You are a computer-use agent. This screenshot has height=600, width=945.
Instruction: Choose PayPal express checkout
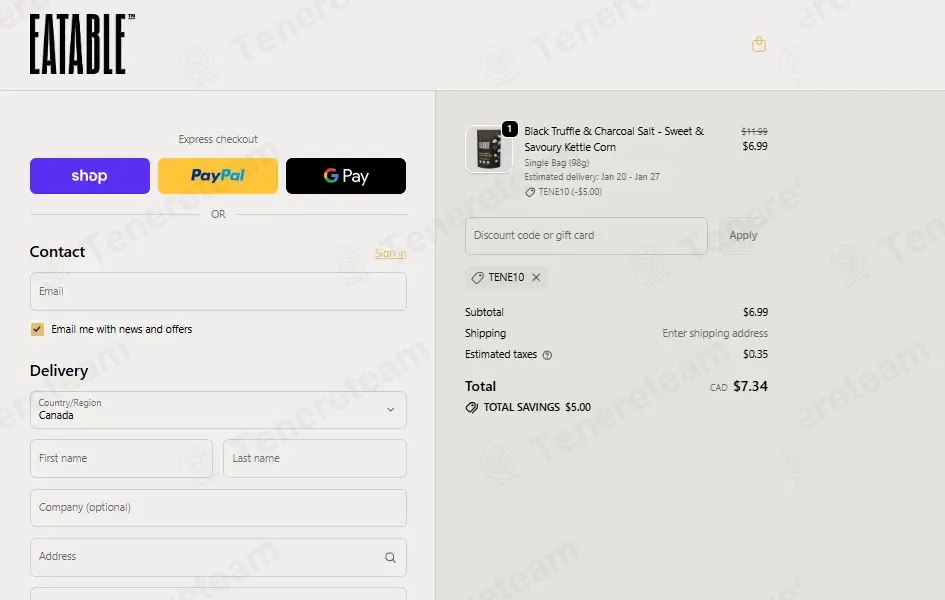tap(218, 176)
